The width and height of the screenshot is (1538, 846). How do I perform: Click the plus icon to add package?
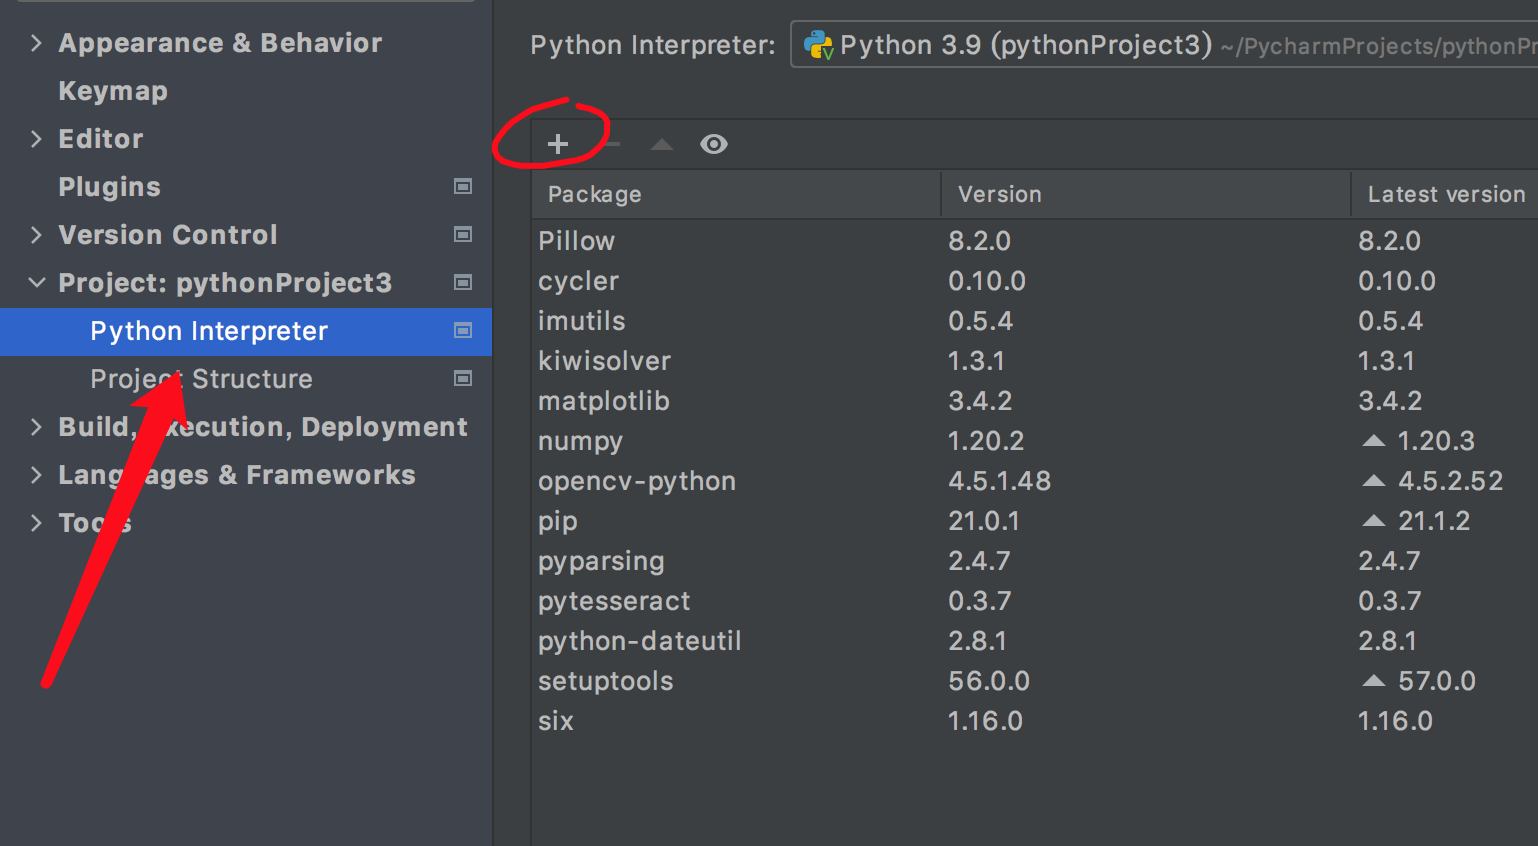coord(558,144)
